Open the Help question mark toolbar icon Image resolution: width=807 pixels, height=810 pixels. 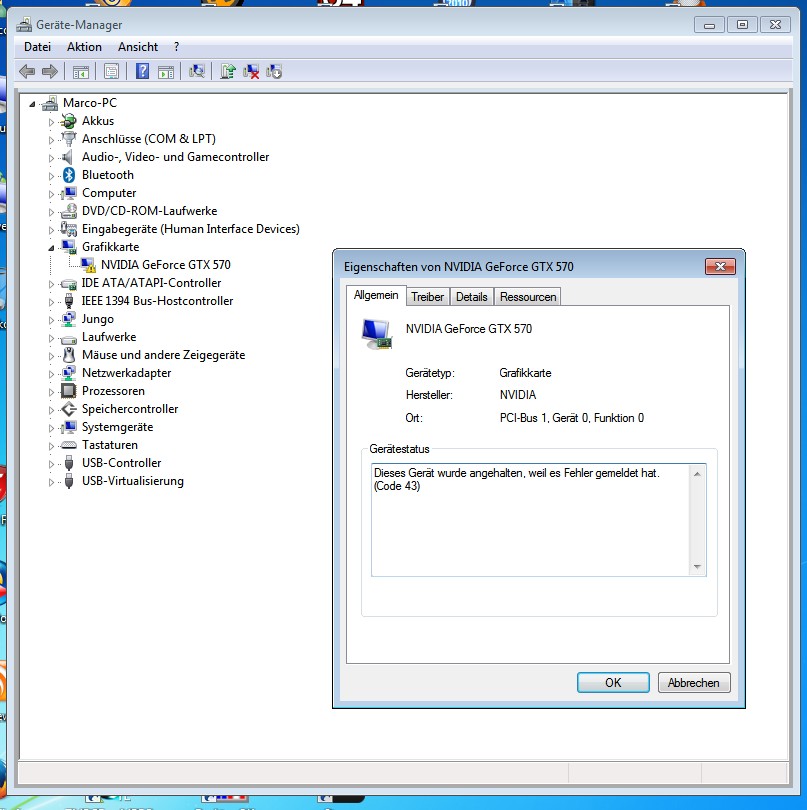click(142, 71)
